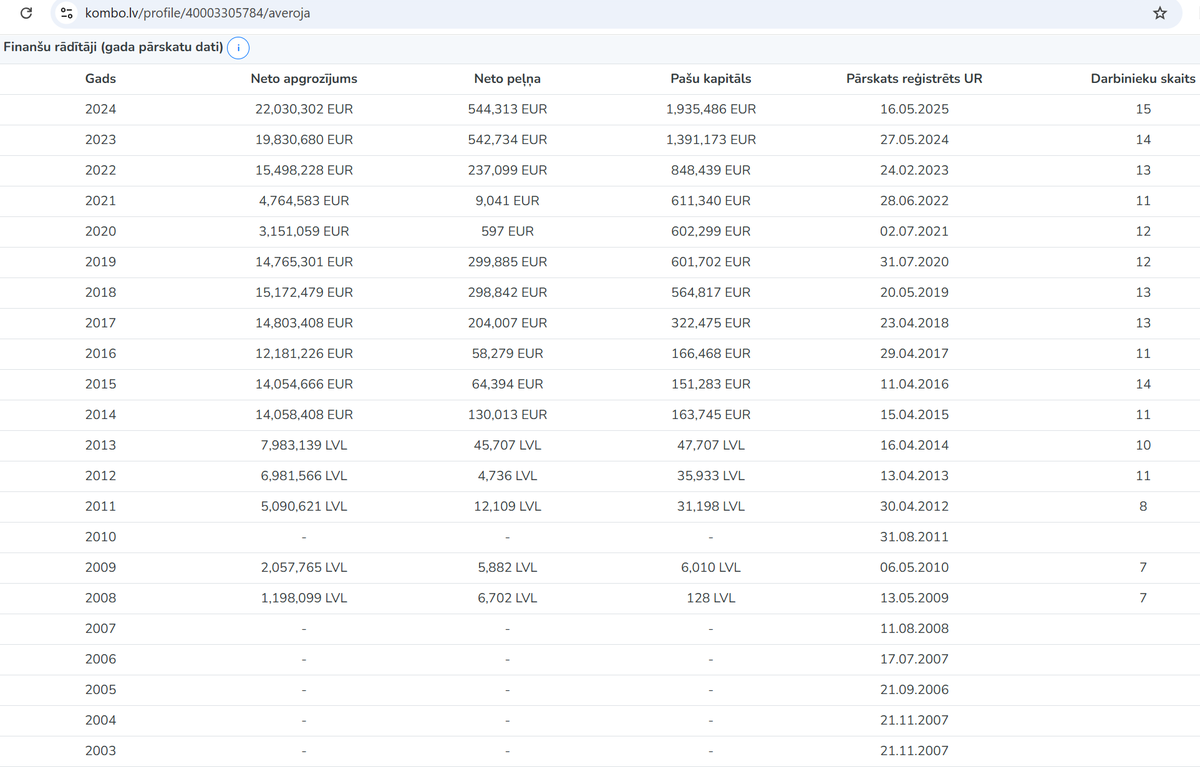Select turnover value 7,983,139 LVL
This screenshot has height=767, width=1200.
[x=304, y=446]
